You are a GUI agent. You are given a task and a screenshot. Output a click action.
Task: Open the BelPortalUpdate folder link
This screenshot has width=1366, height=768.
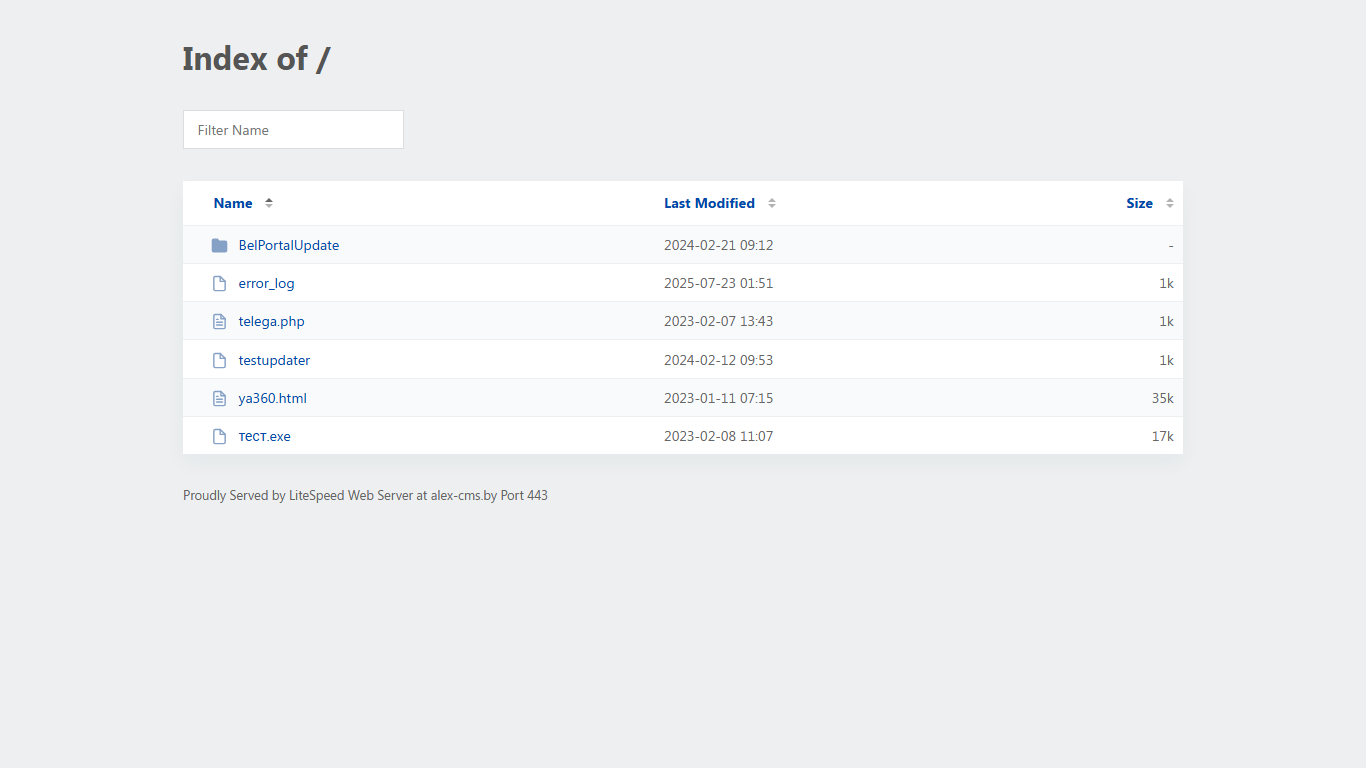click(289, 245)
